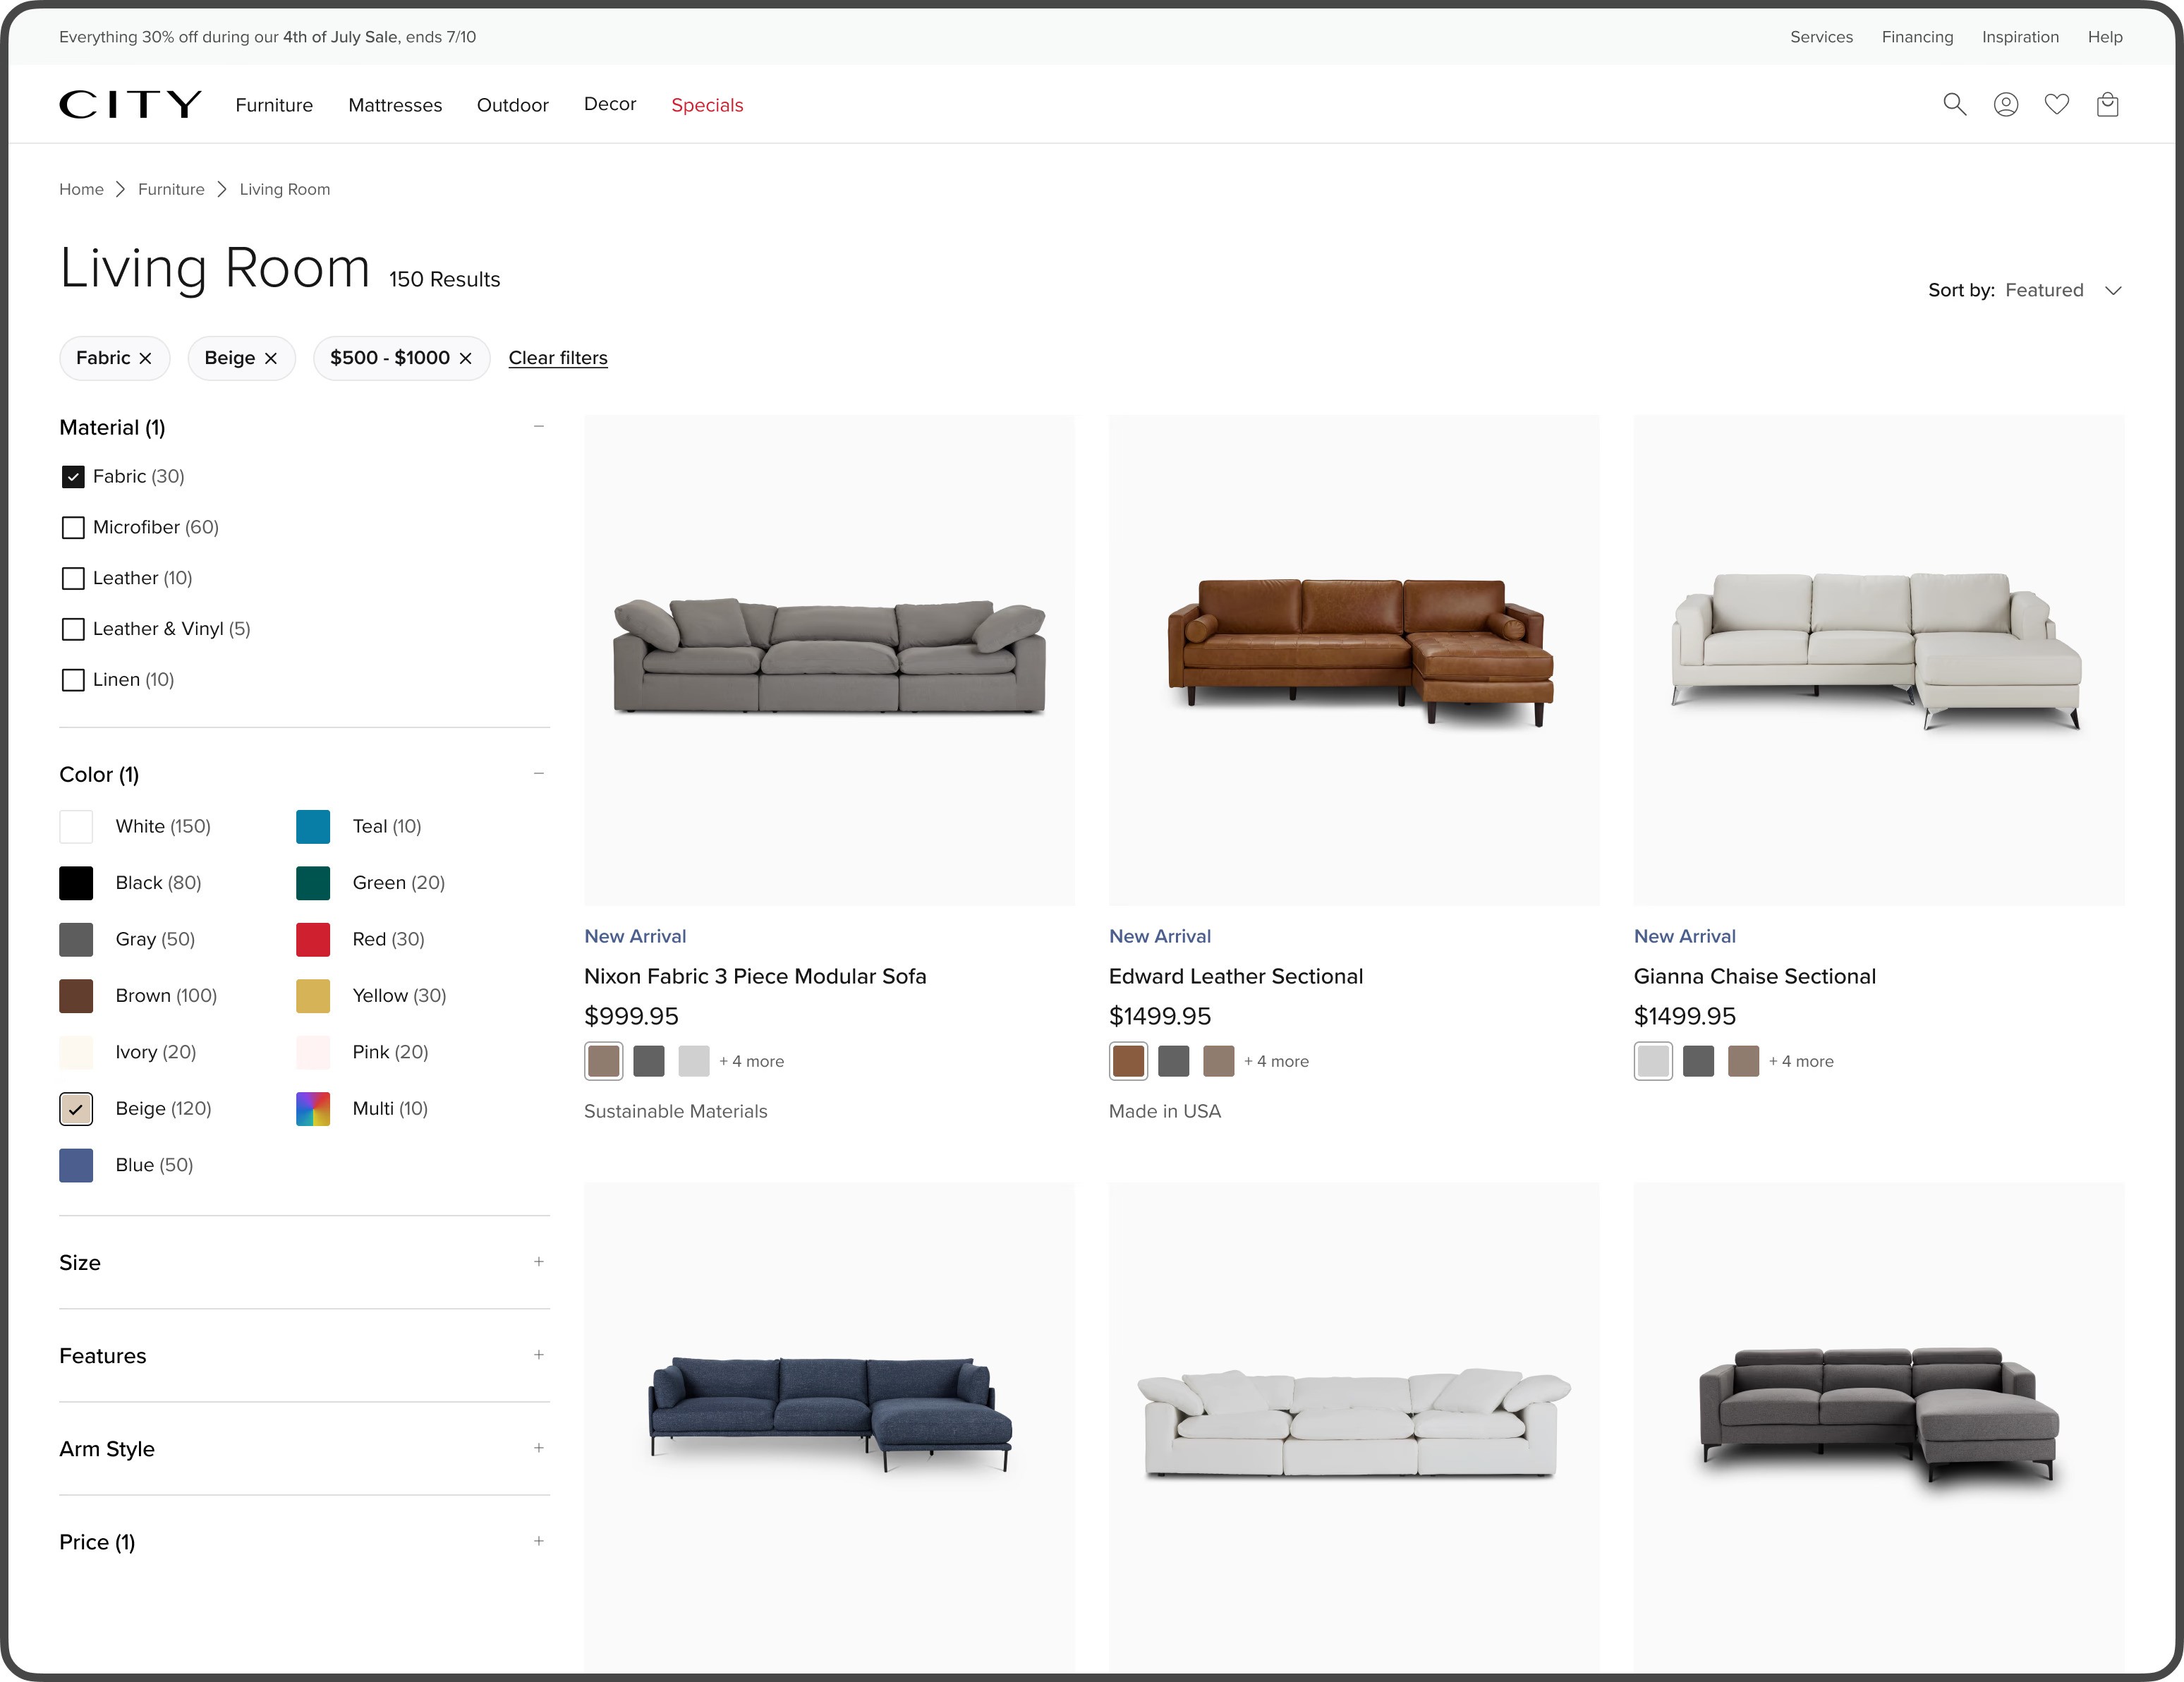Viewport: 2184px width, 1682px height.
Task: Uncheck the Fabric material checkbox
Action: point(73,476)
